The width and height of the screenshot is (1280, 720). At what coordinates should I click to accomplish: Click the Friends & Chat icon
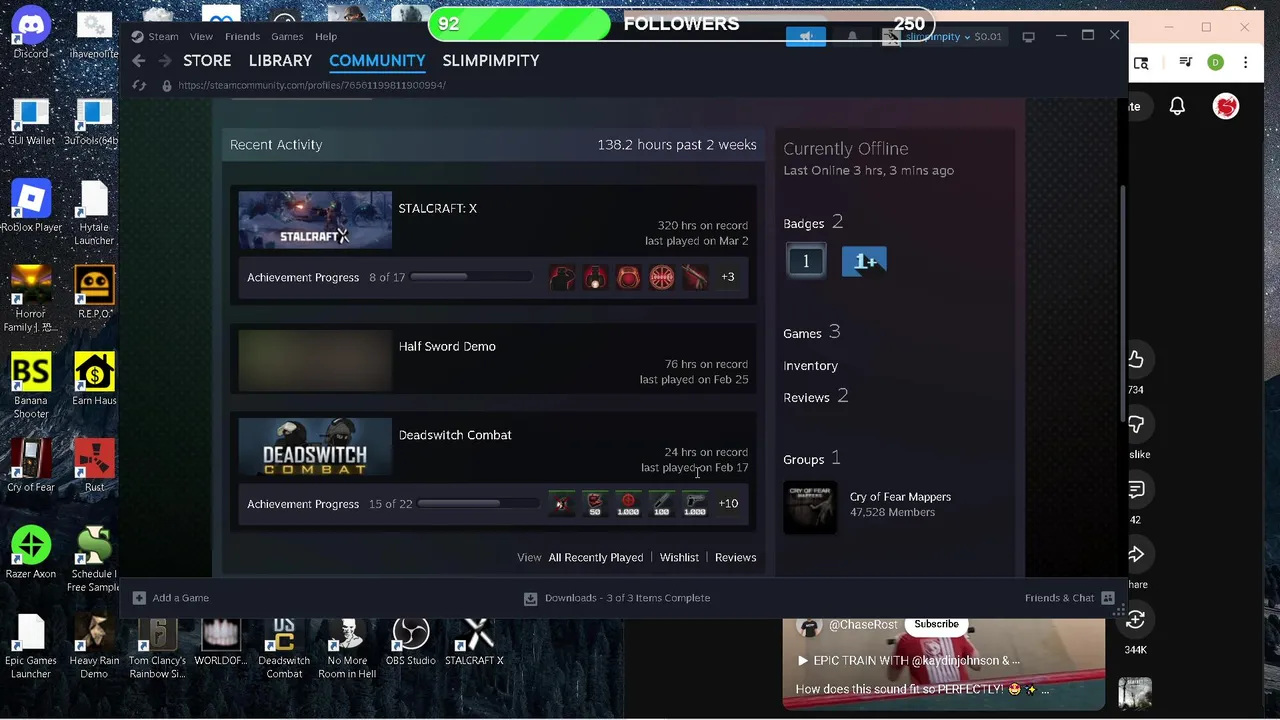point(1108,598)
